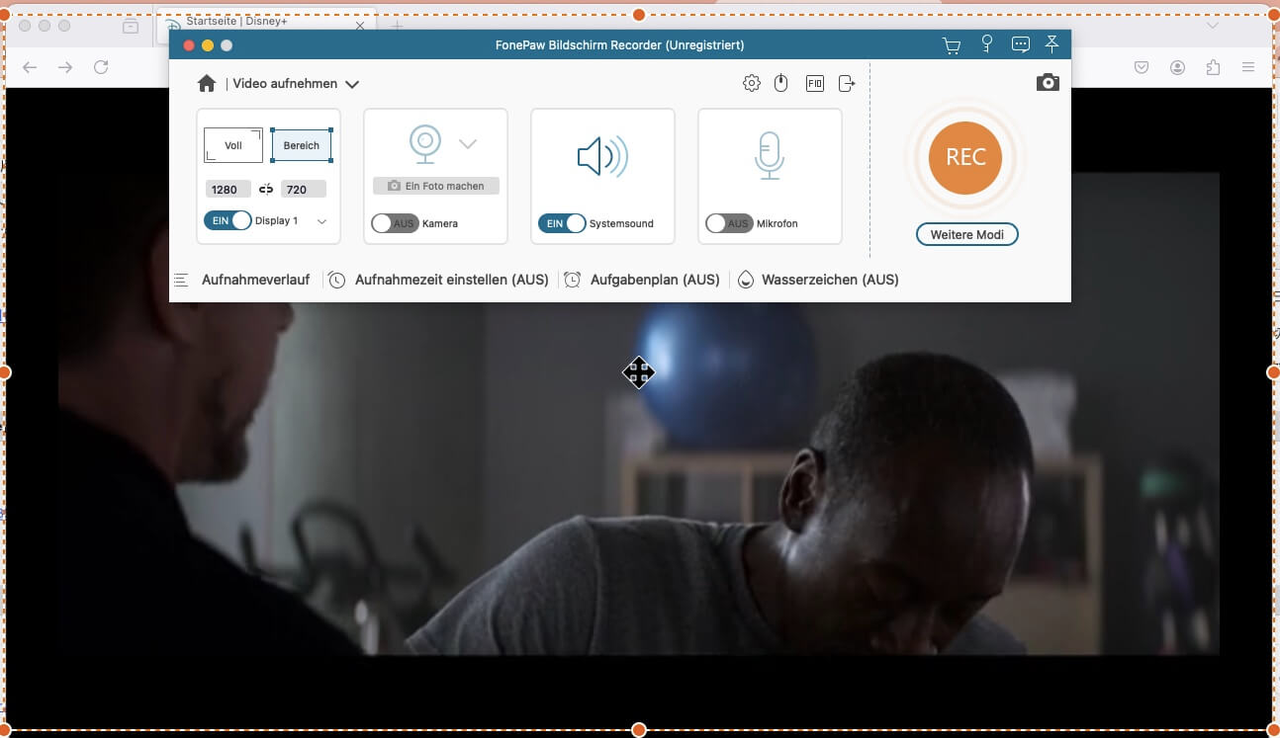Open the feedback chat bubble icon

[1020, 45]
